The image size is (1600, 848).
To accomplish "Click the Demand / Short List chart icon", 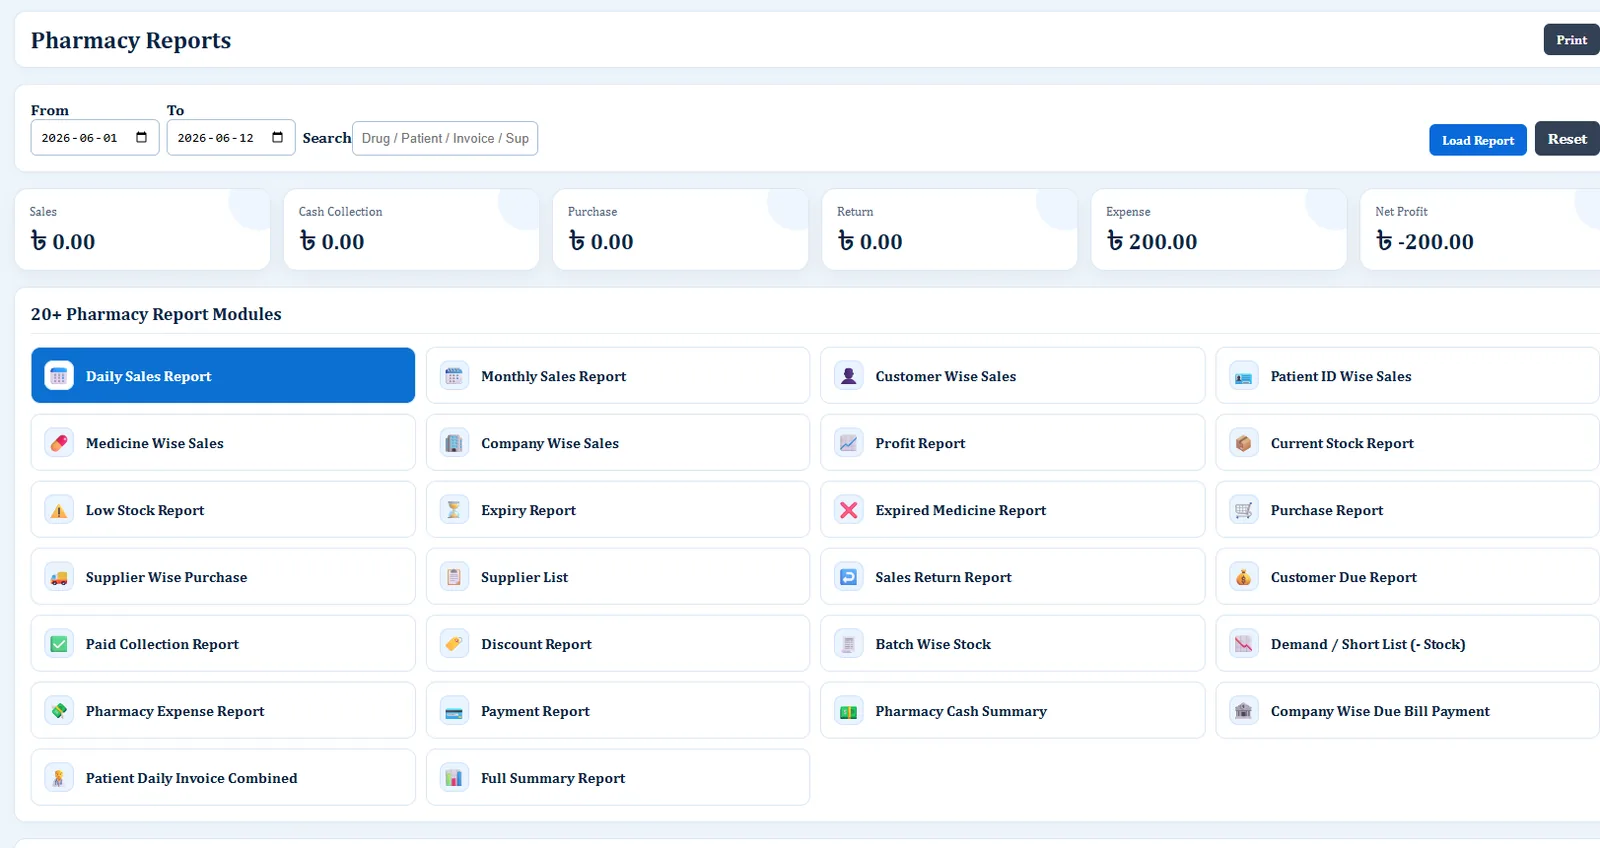I will (x=1244, y=644).
